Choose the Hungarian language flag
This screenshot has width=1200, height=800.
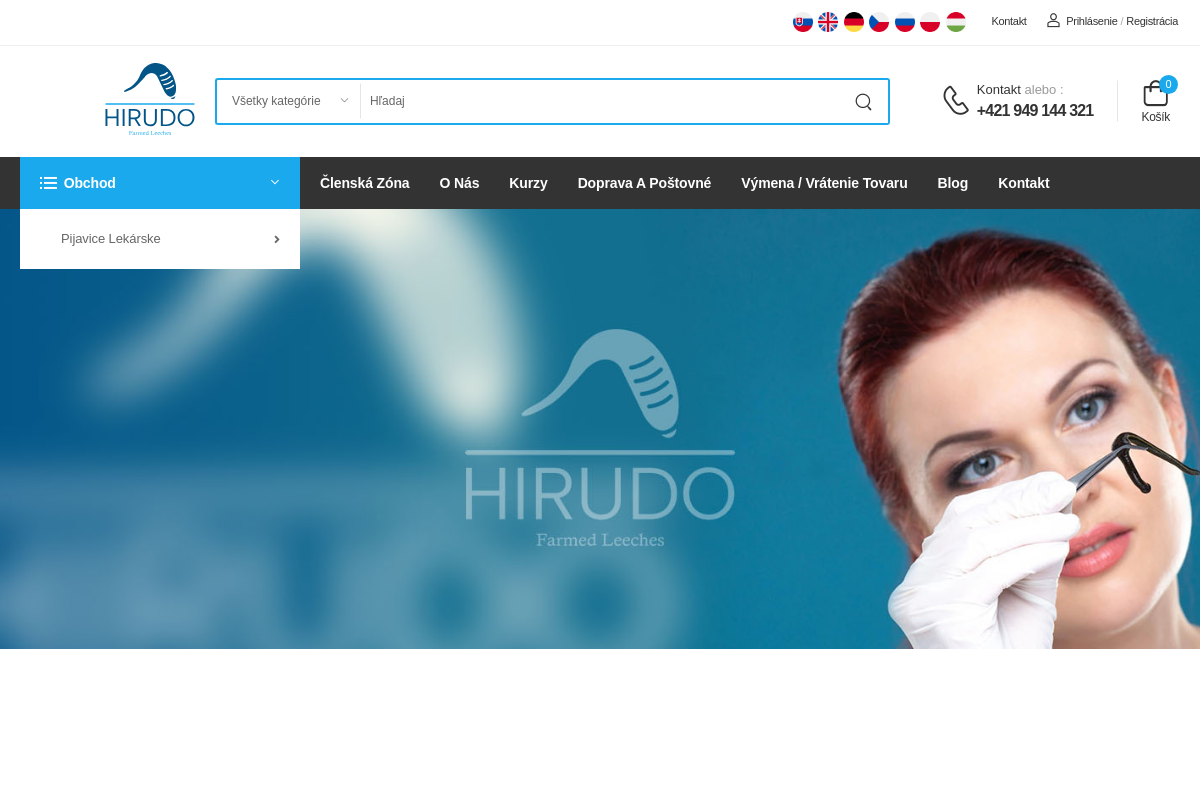955,21
